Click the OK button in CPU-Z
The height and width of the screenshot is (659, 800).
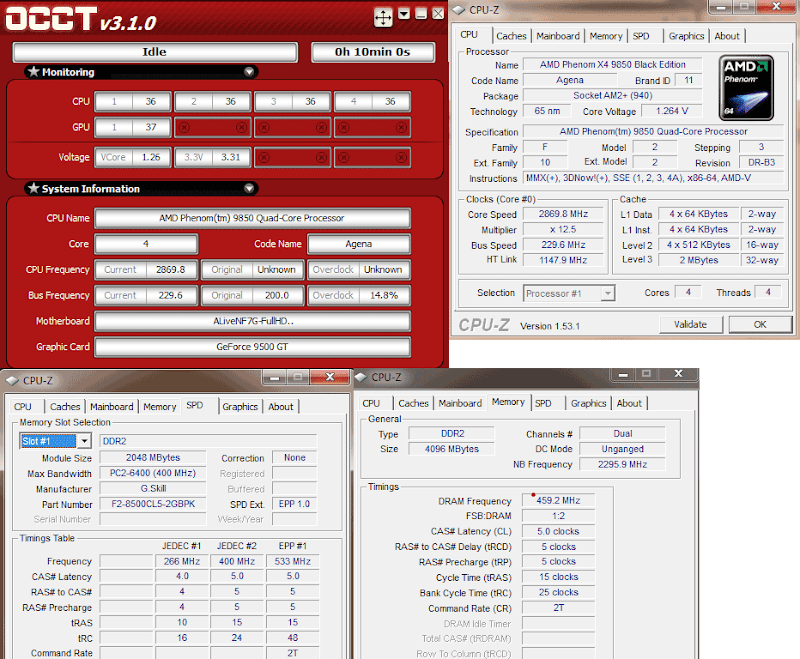(x=760, y=324)
